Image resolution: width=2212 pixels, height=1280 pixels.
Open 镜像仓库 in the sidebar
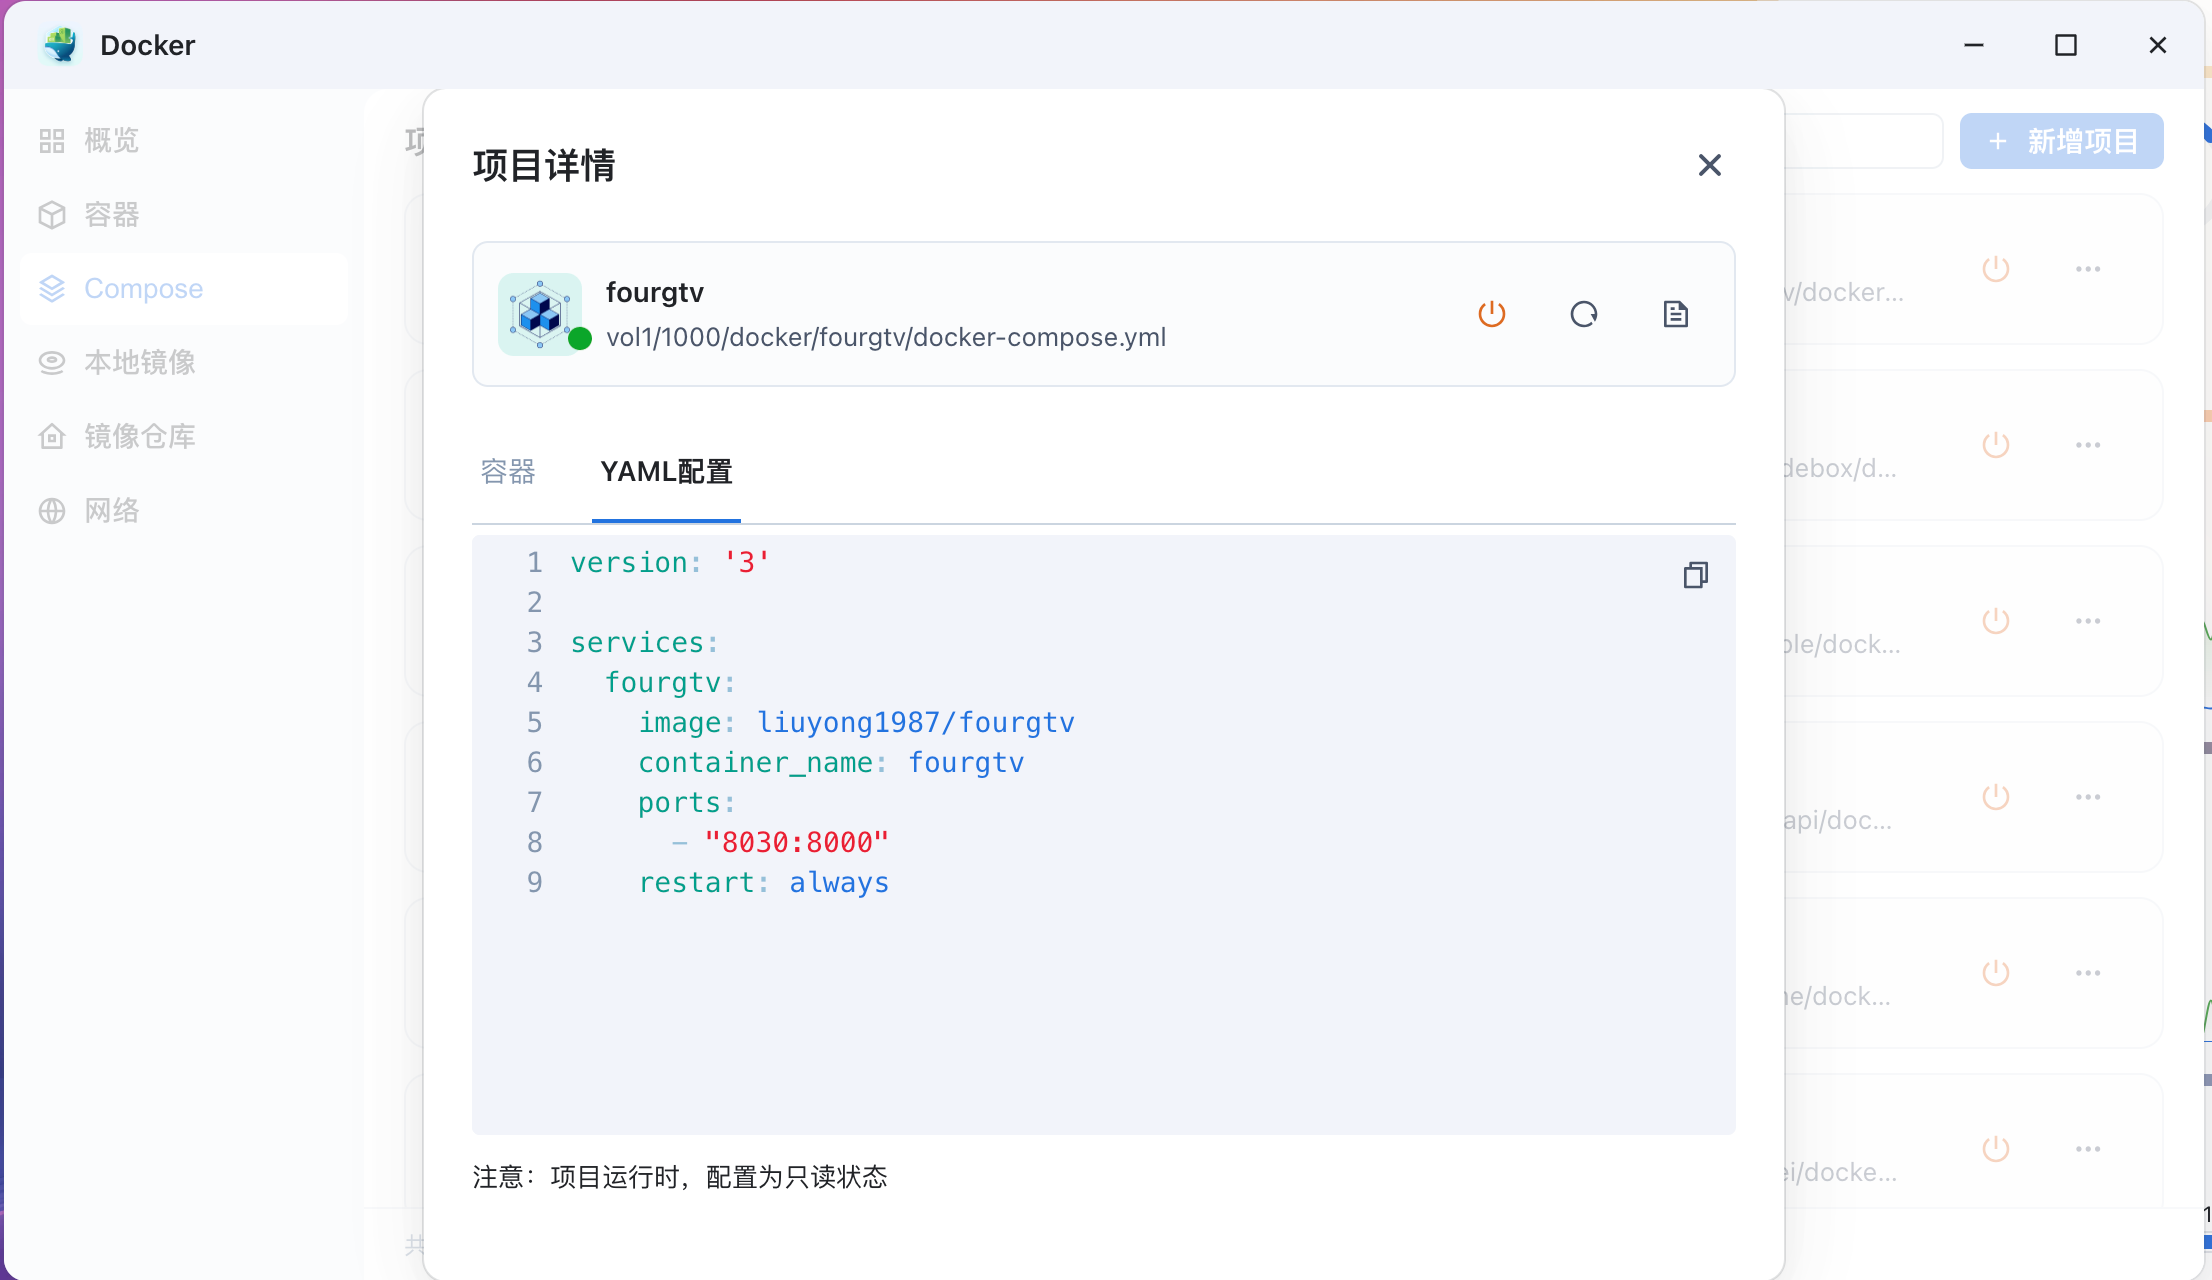(184, 436)
